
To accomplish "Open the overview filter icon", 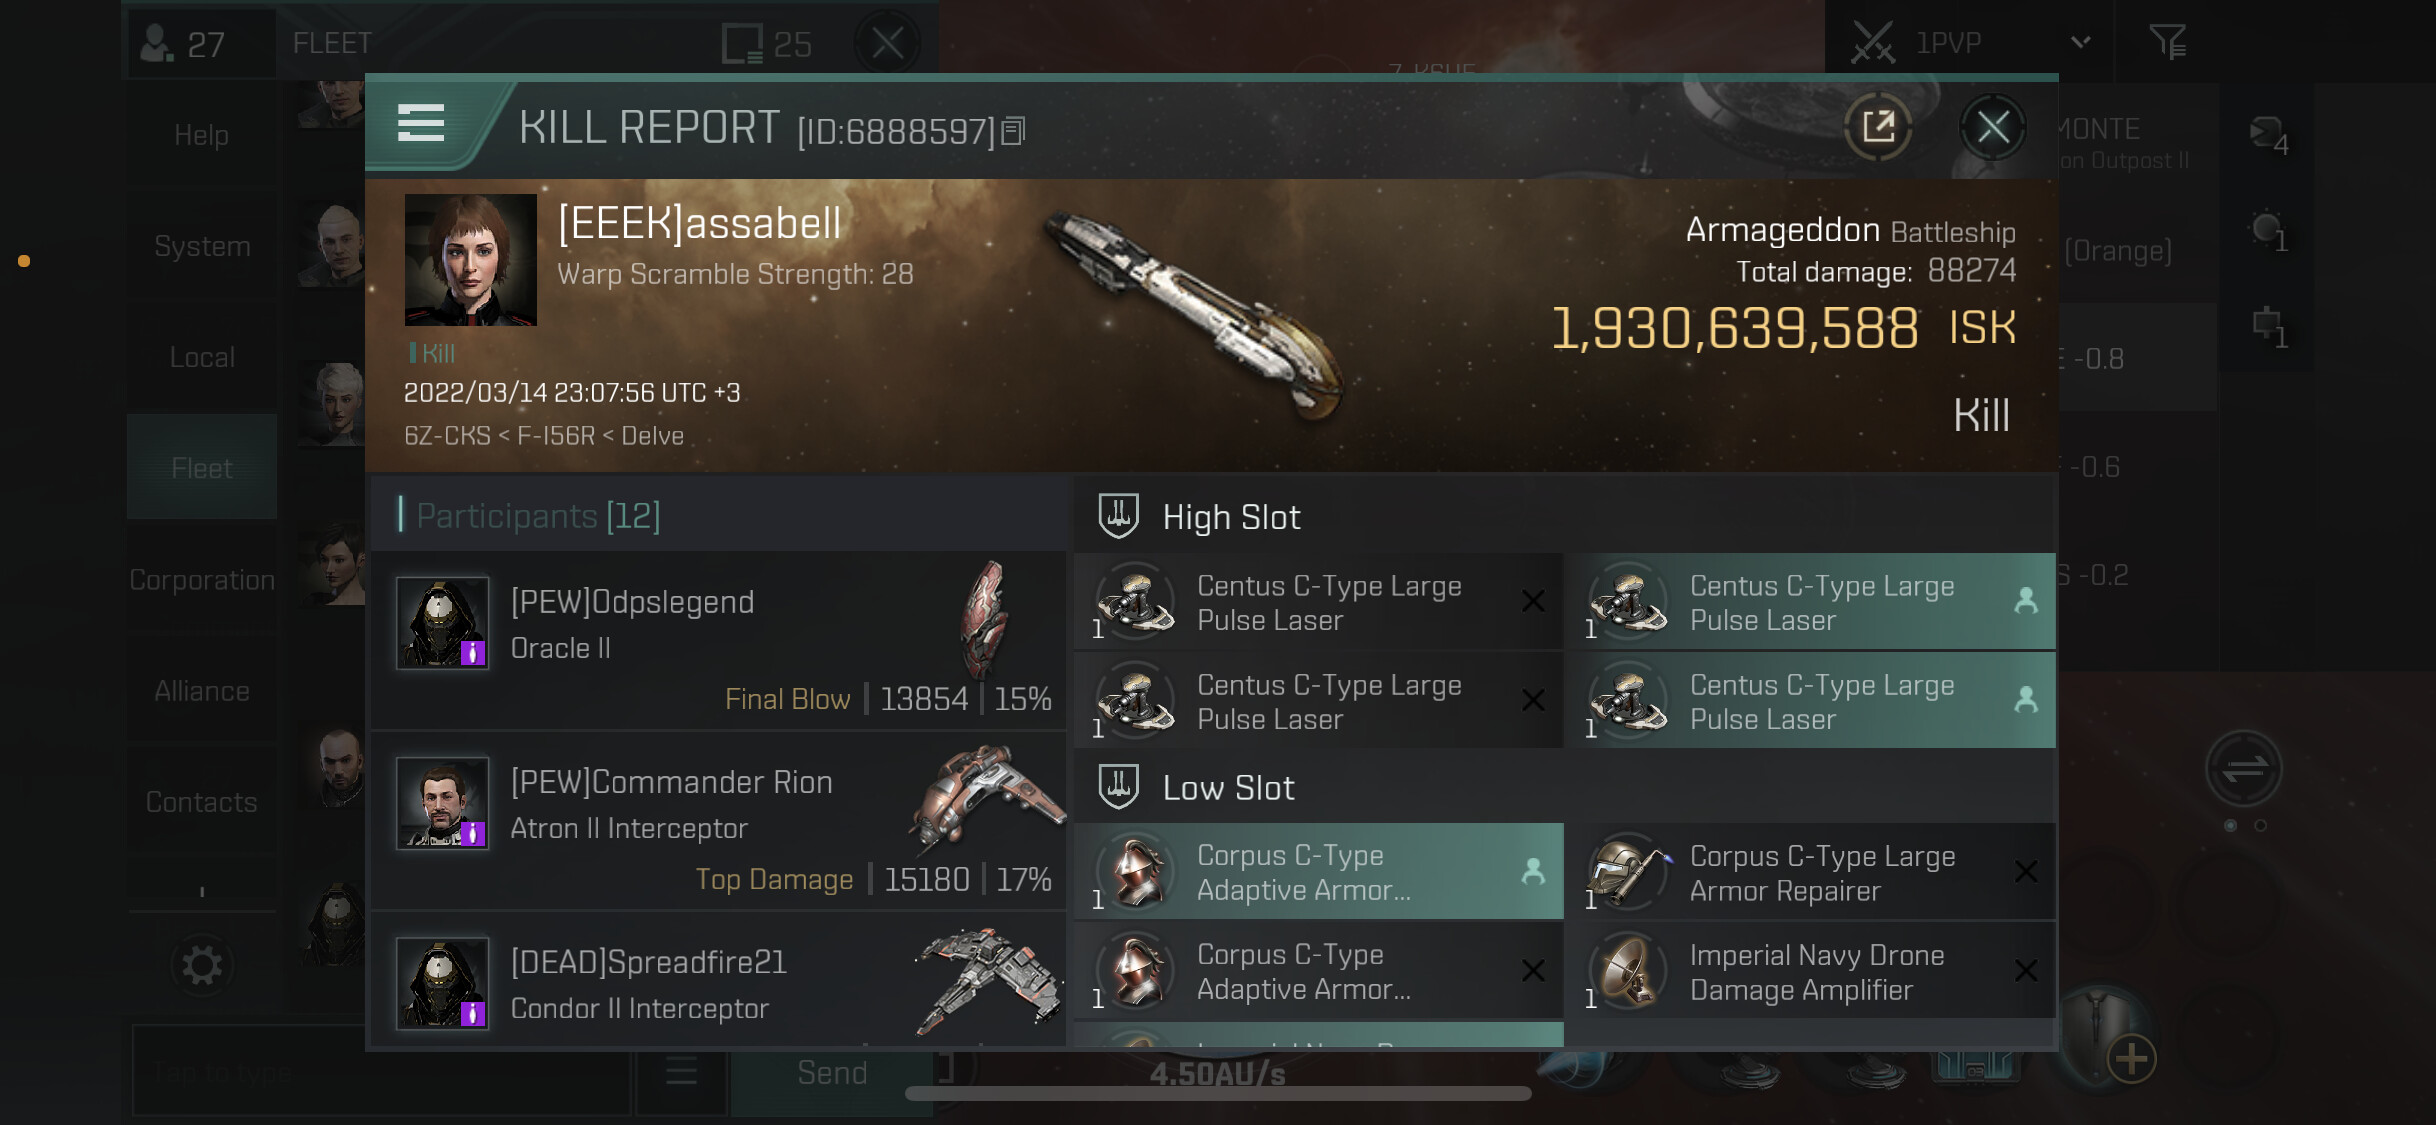I will [x=2167, y=42].
